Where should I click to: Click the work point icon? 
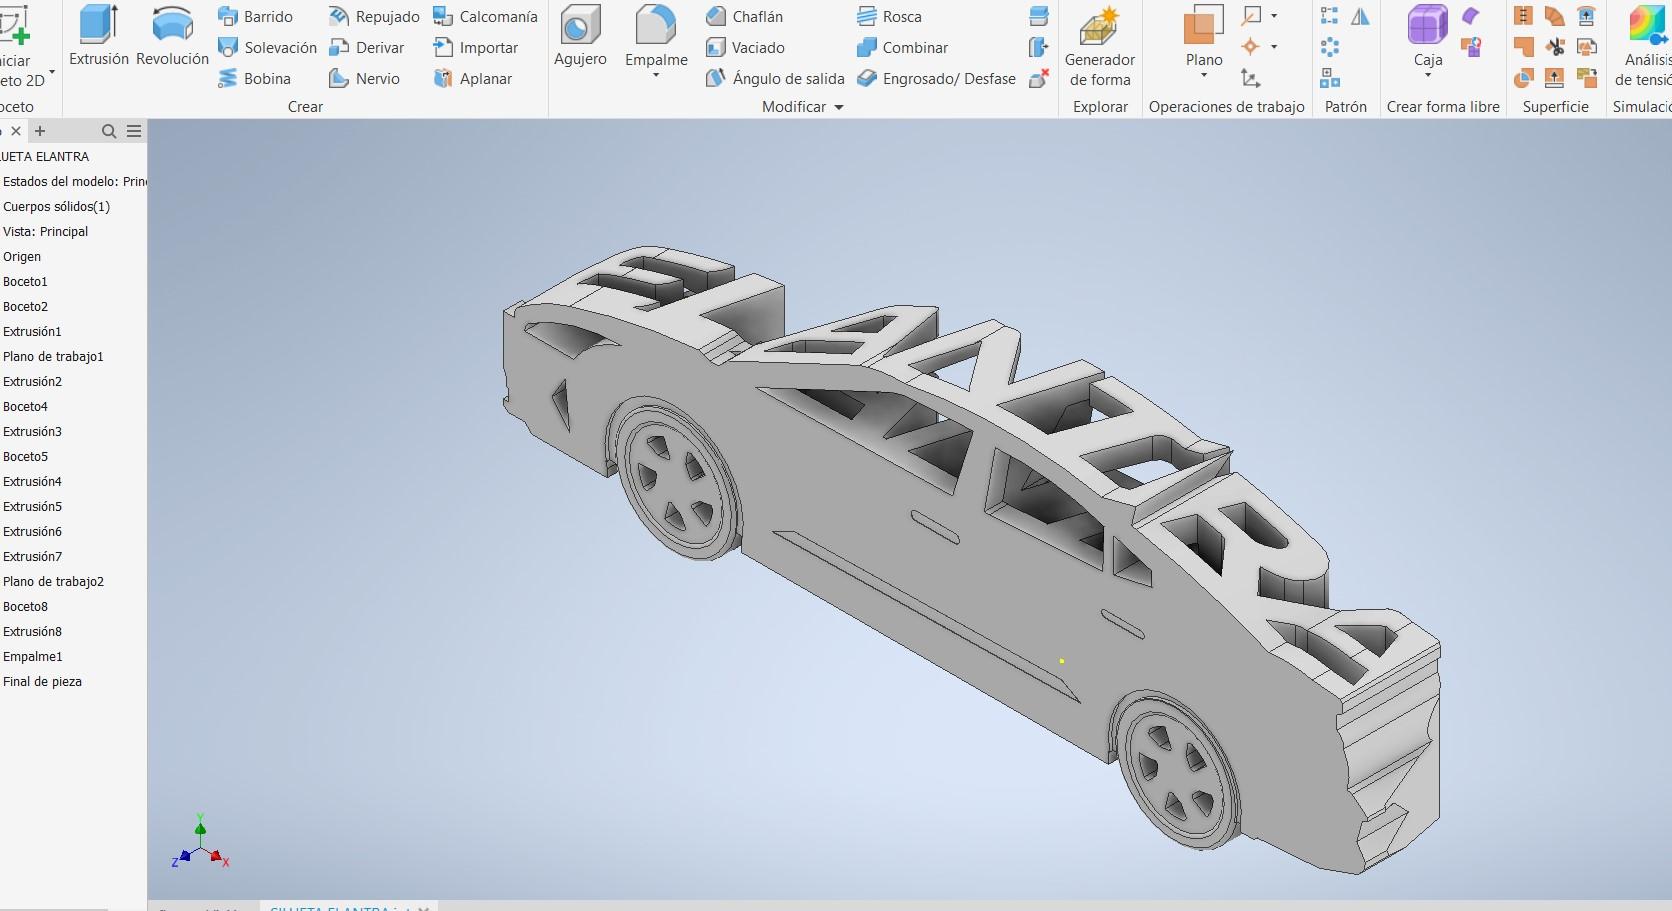coord(1250,47)
